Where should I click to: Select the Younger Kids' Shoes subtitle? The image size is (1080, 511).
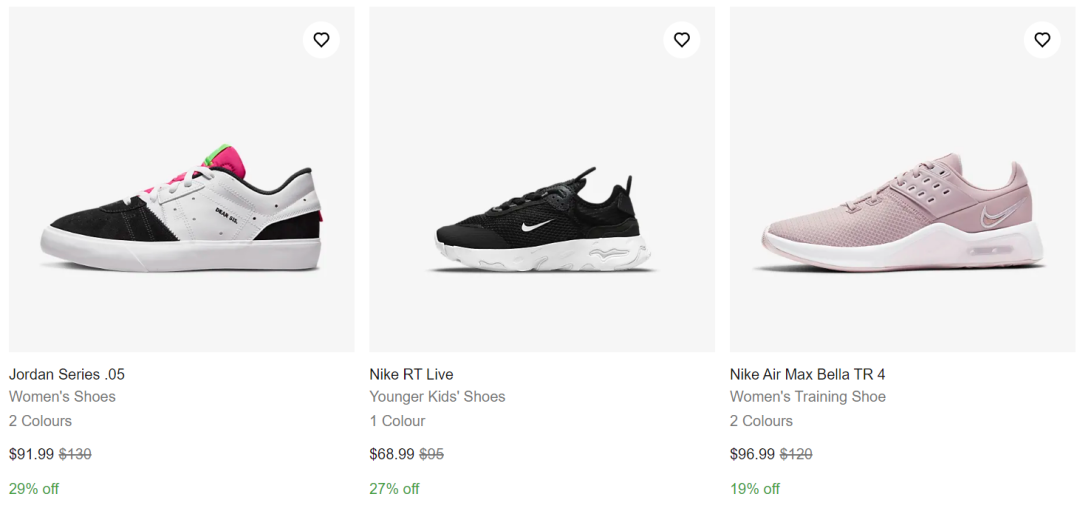437,397
